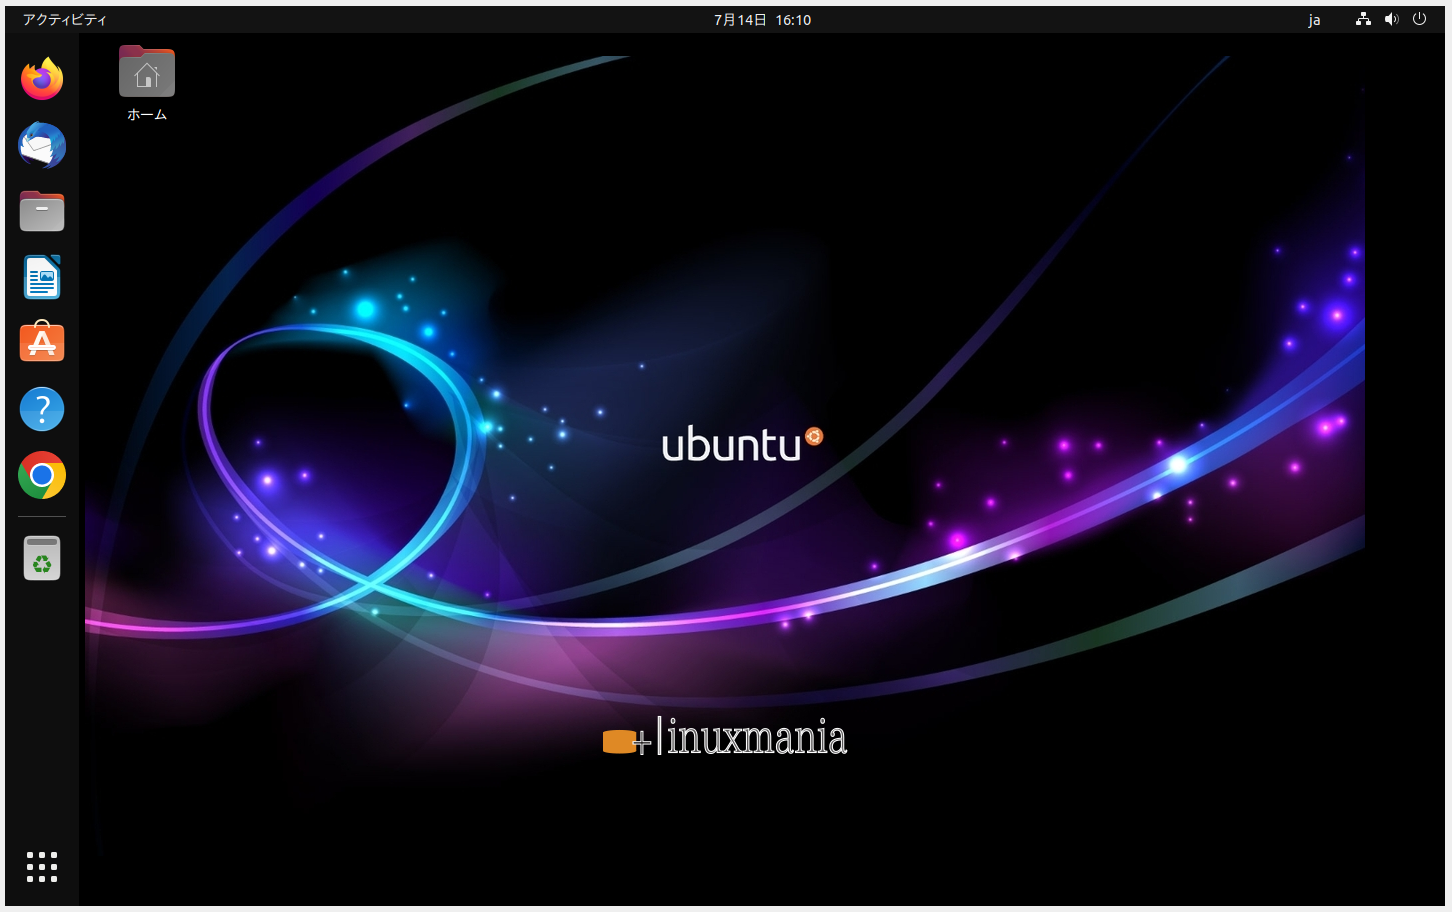
Task: Open the network status icon
Action: [1363, 19]
